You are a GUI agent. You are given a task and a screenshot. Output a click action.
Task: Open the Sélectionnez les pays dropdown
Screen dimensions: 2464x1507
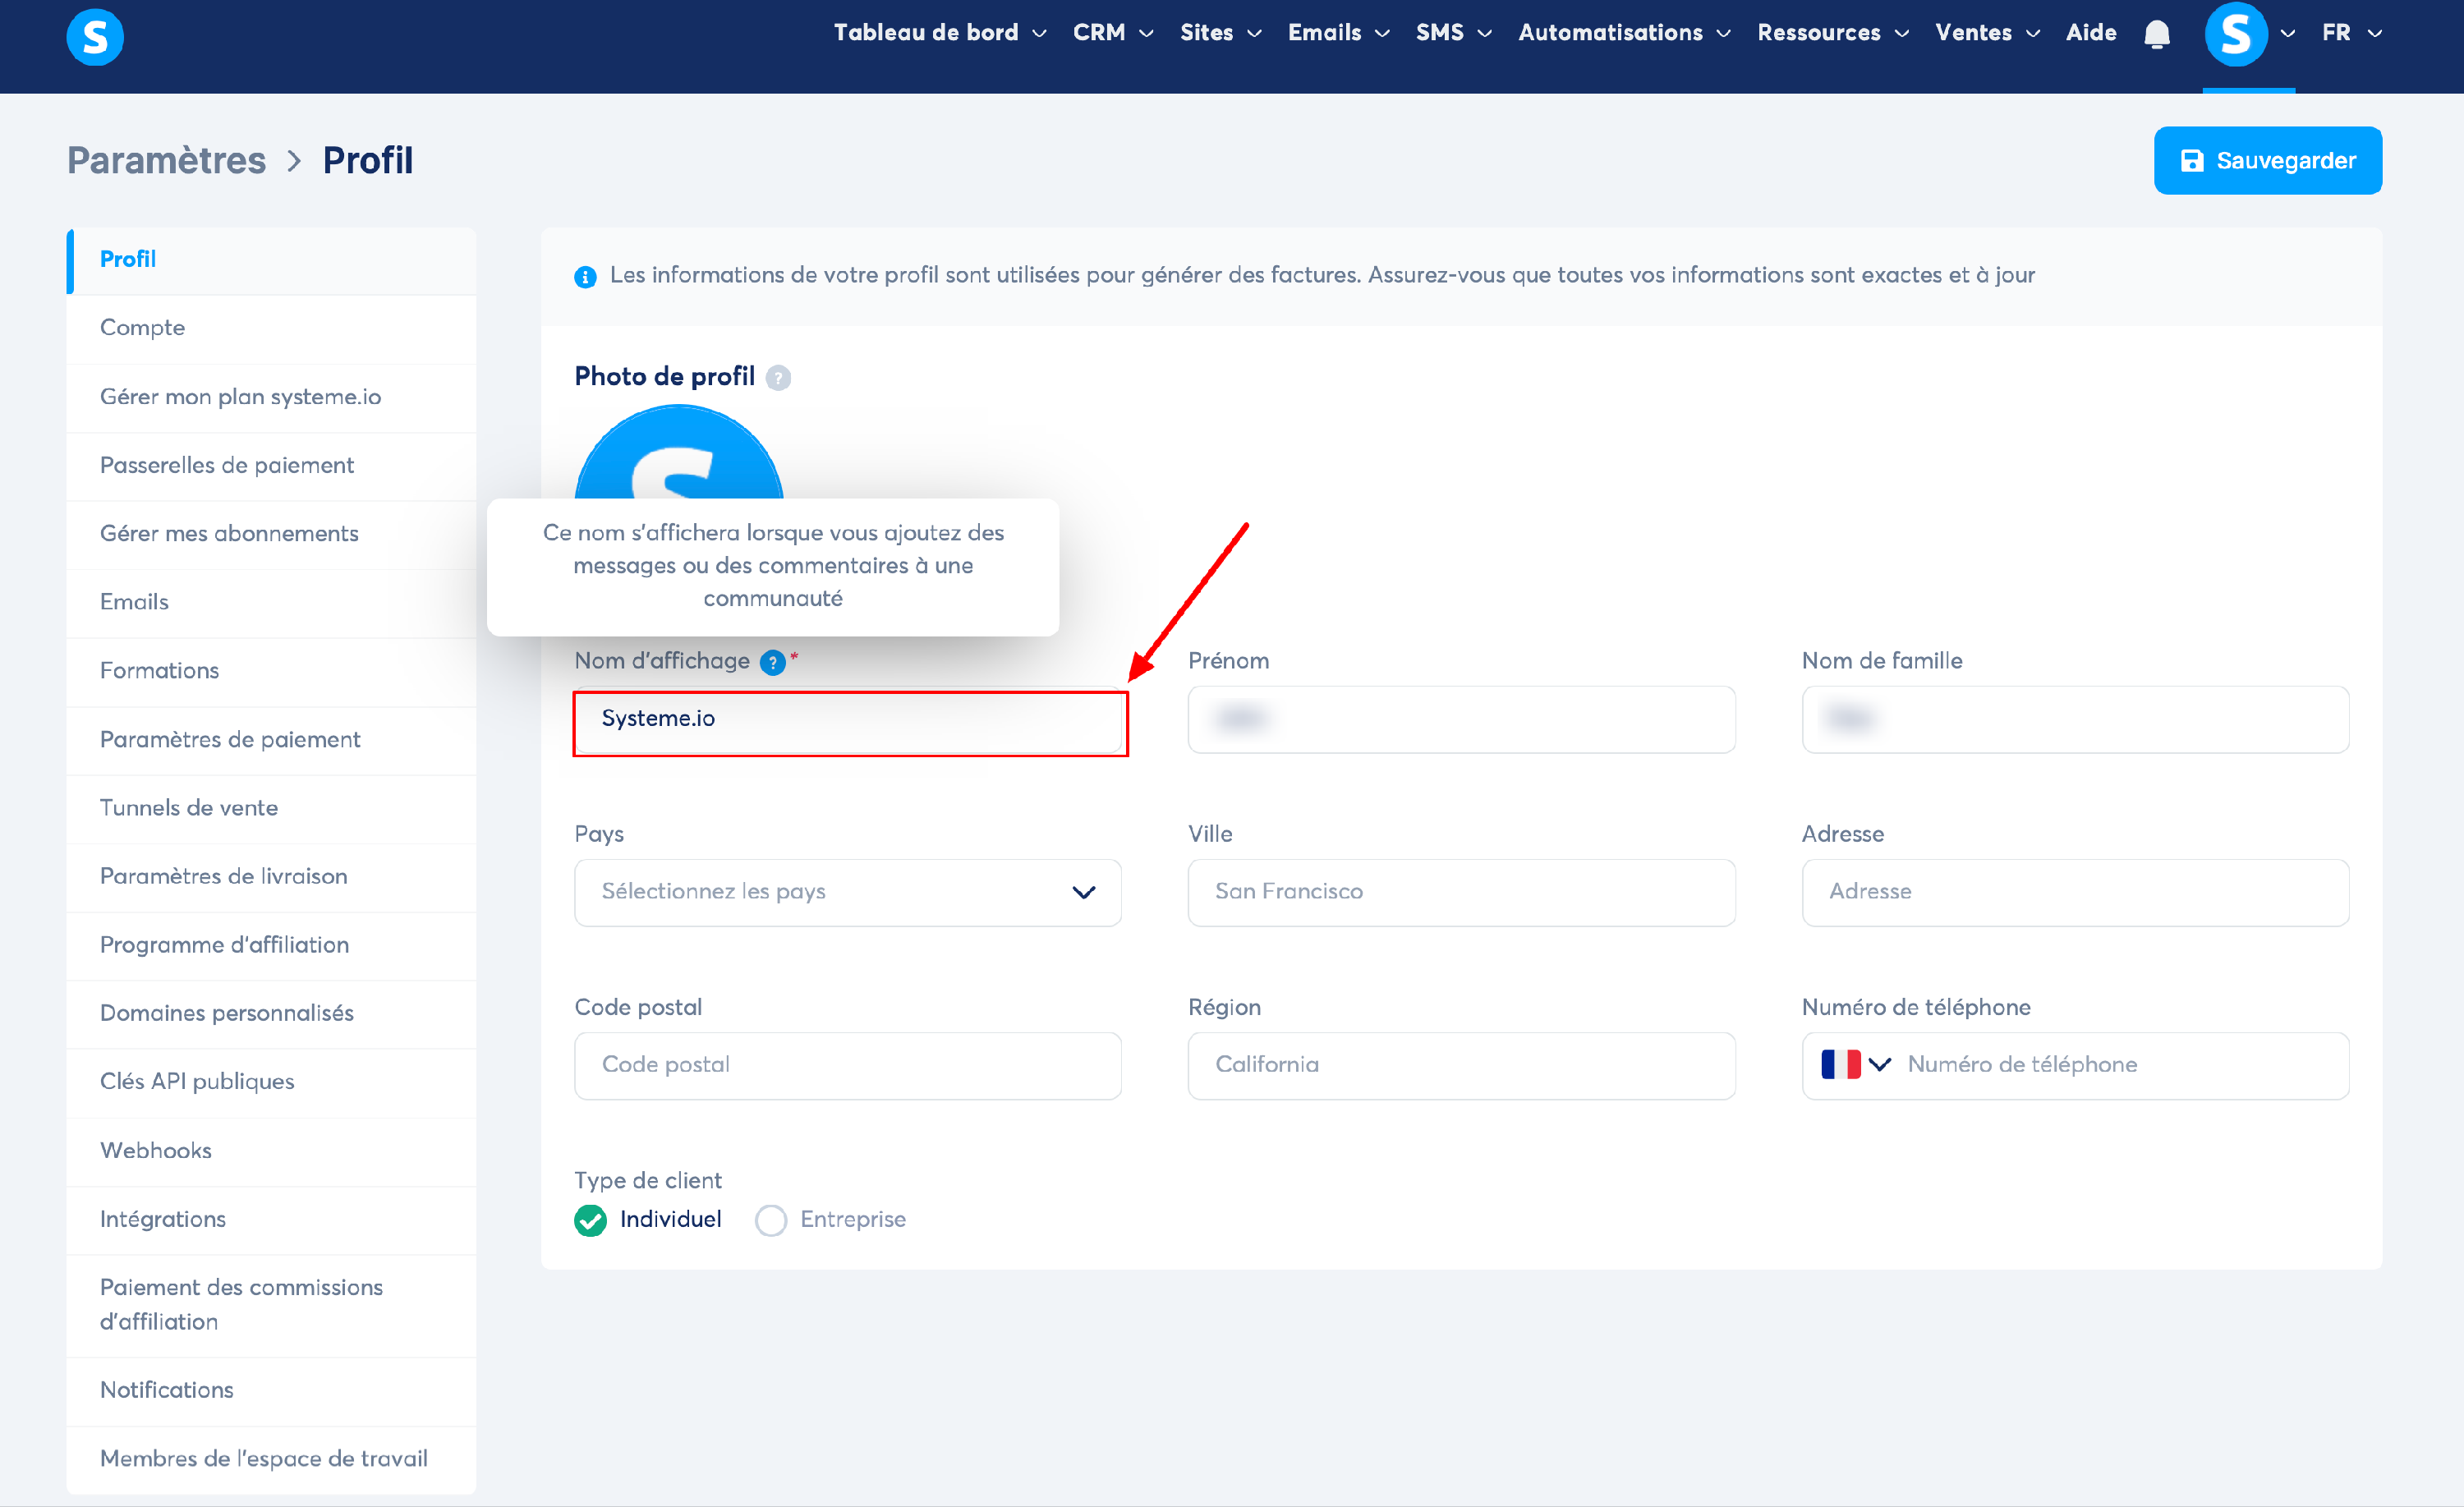847,892
